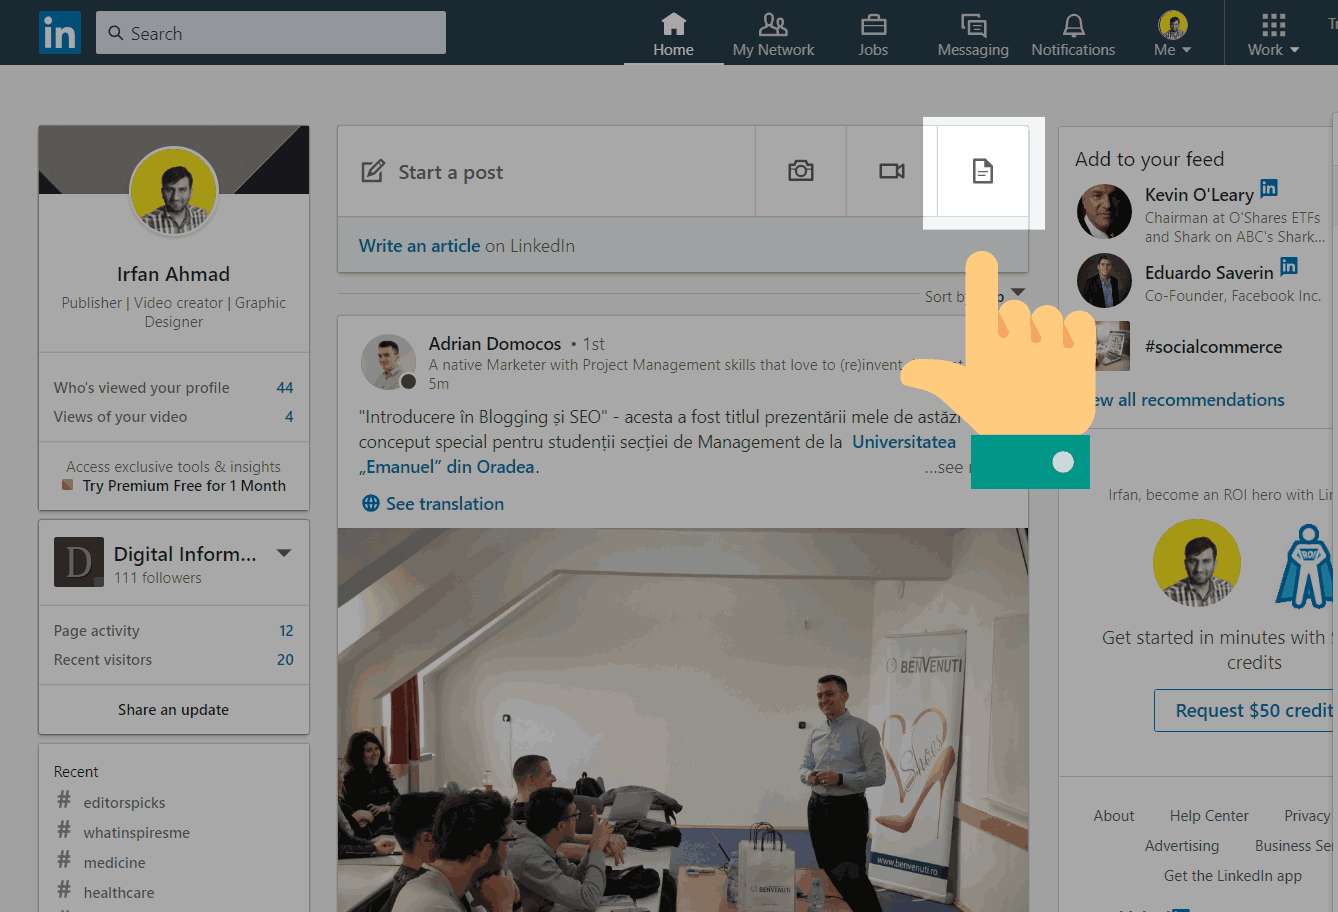Open Kevin O'Leary name

coord(1199,194)
